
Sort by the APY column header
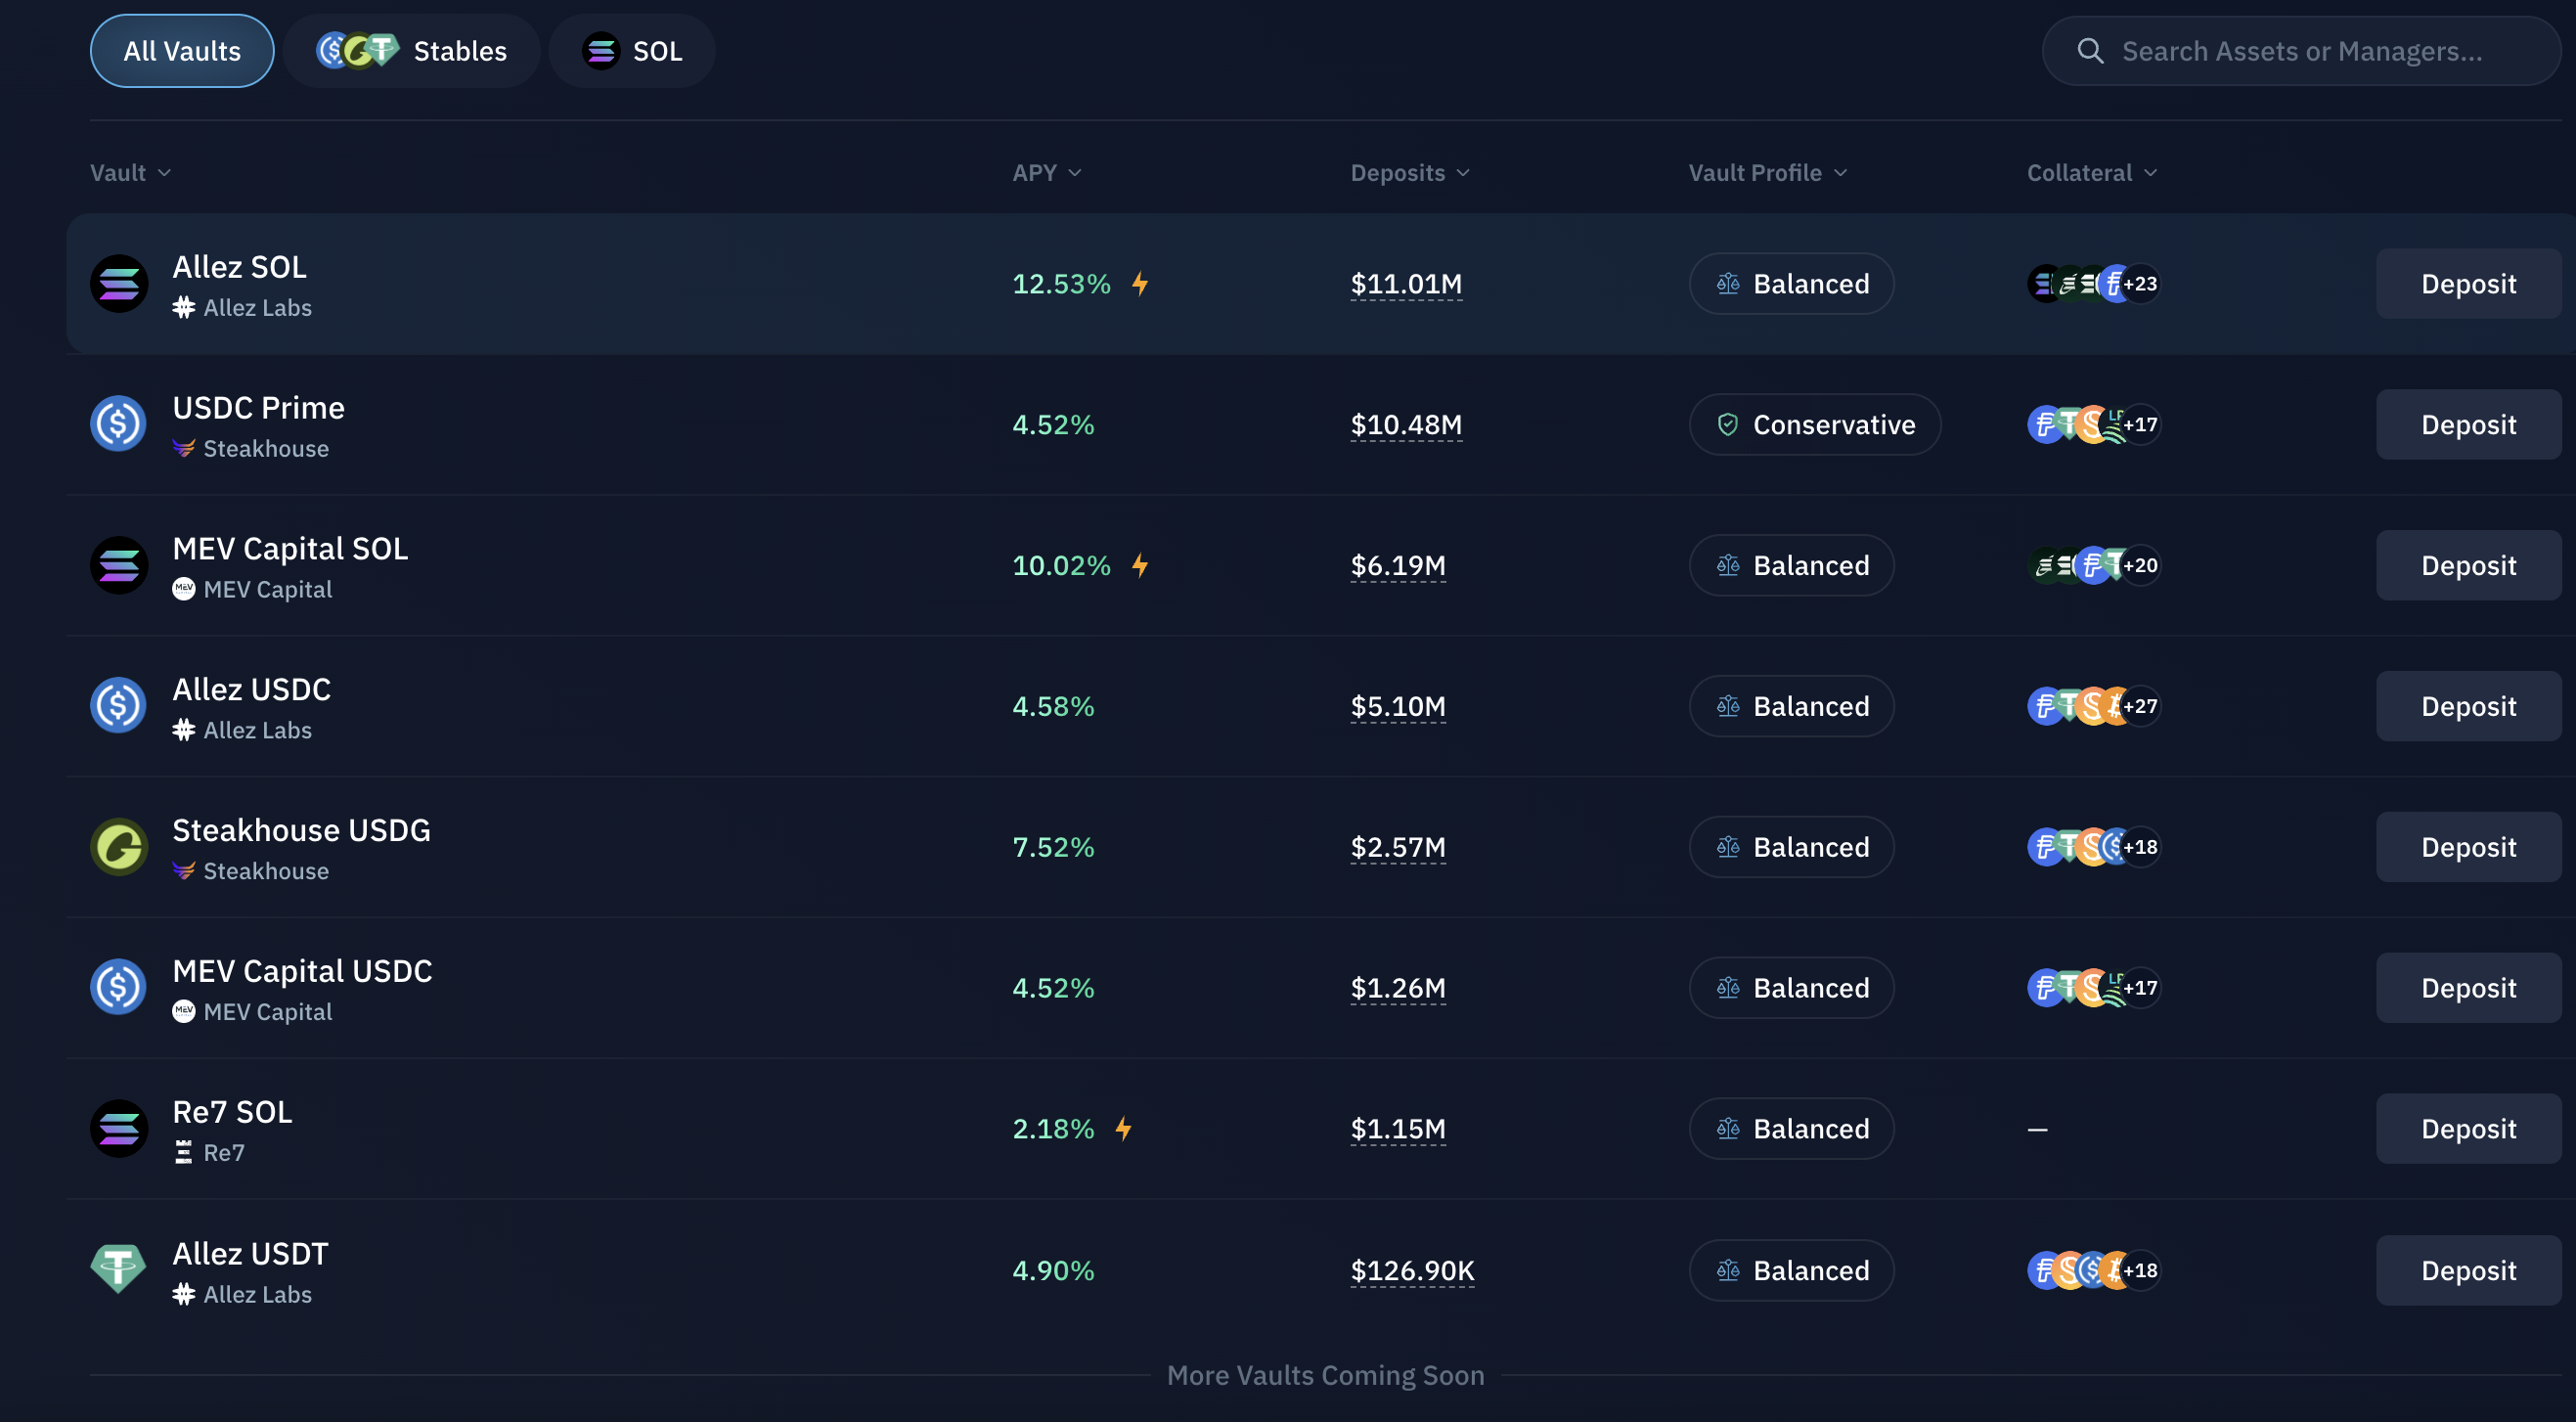1047,173
